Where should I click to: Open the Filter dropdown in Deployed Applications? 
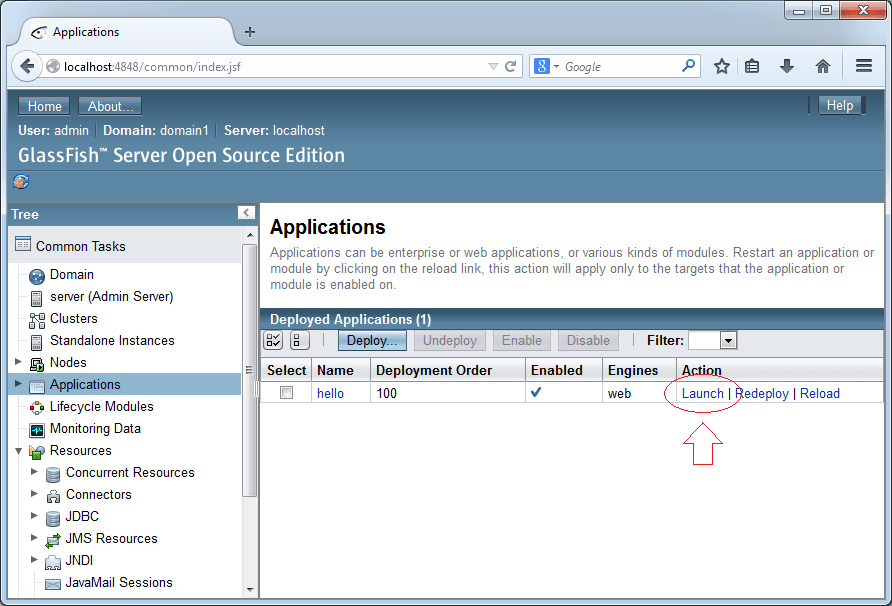click(727, 340)
